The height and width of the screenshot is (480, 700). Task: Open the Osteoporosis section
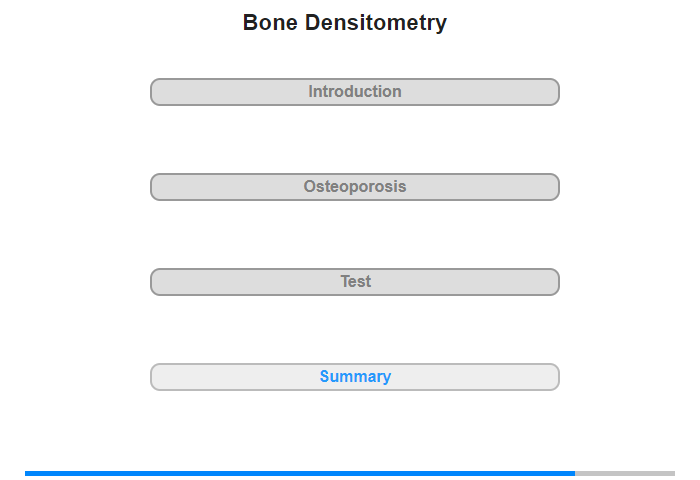click(x=355, y=187)
